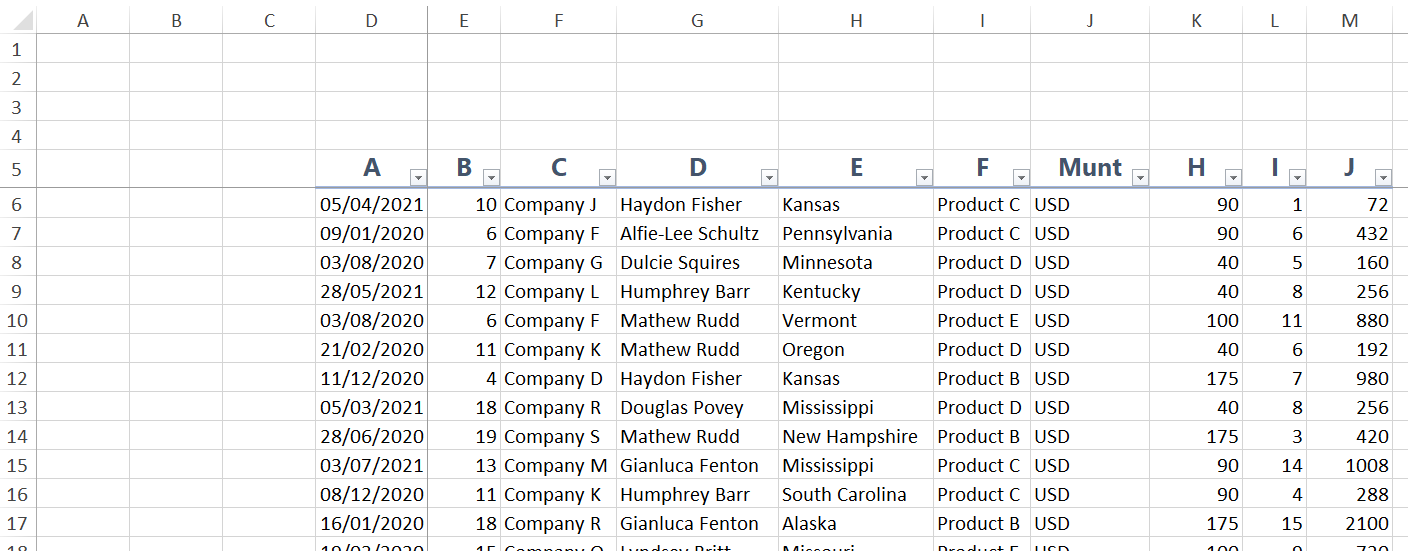The height and width of the screenshot is (551, 1408).
Task: Select row 5 header
Action: point(17,169)
